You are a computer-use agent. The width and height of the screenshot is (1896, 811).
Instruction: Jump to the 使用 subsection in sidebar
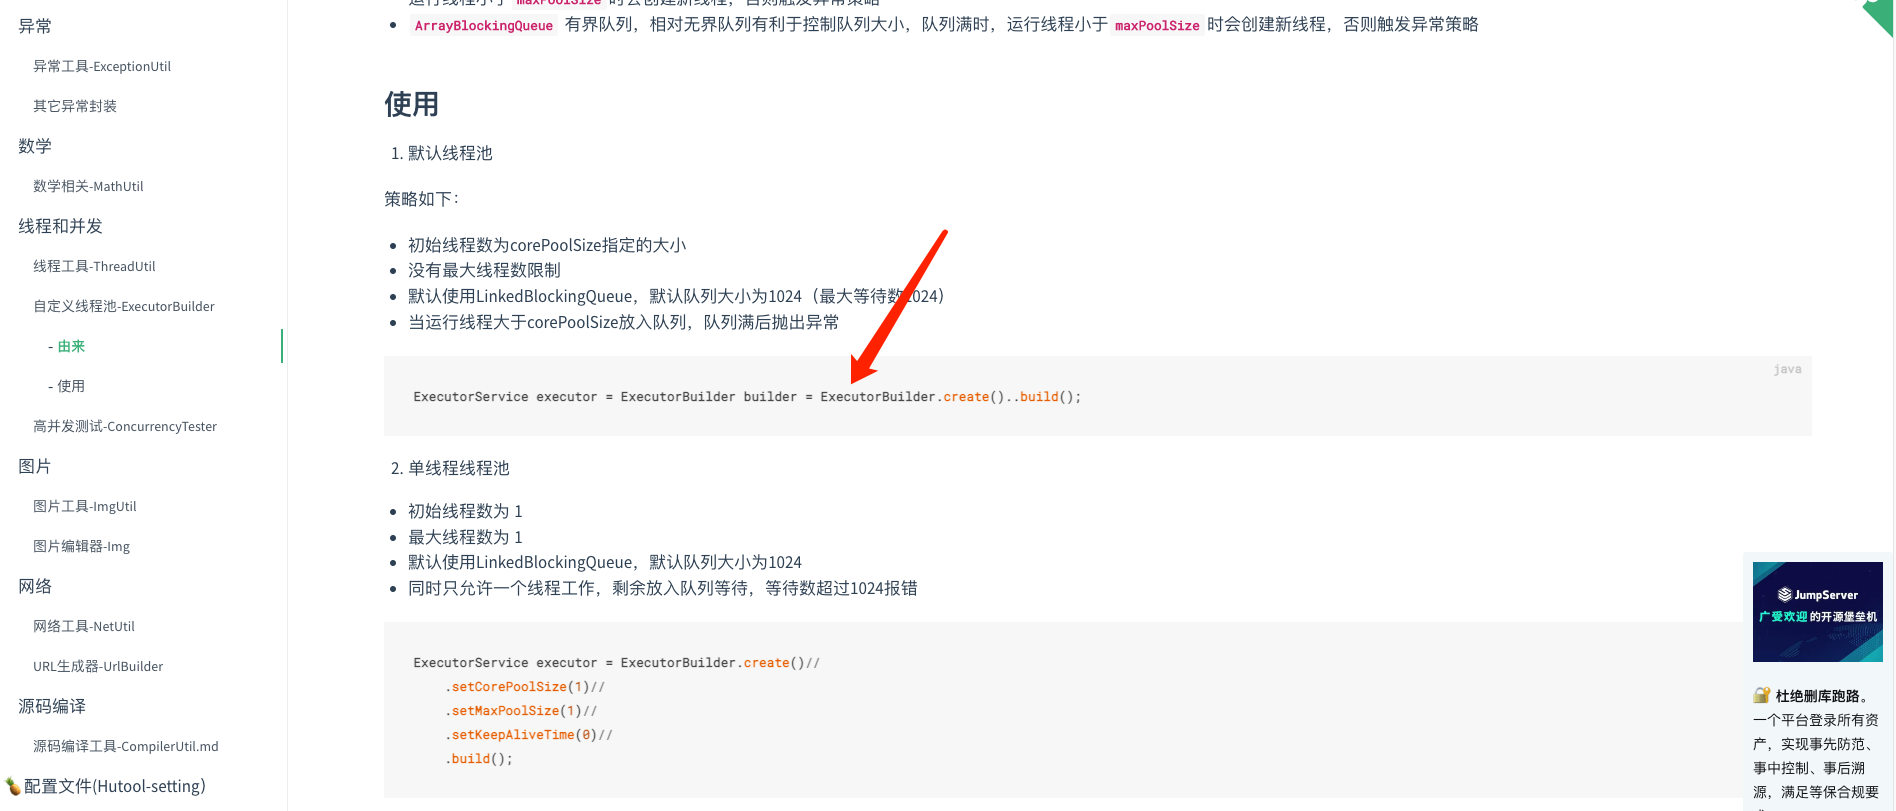(71, 386)
